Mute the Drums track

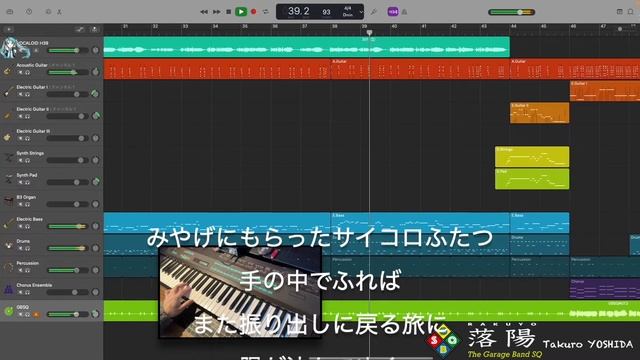[20, 249]
